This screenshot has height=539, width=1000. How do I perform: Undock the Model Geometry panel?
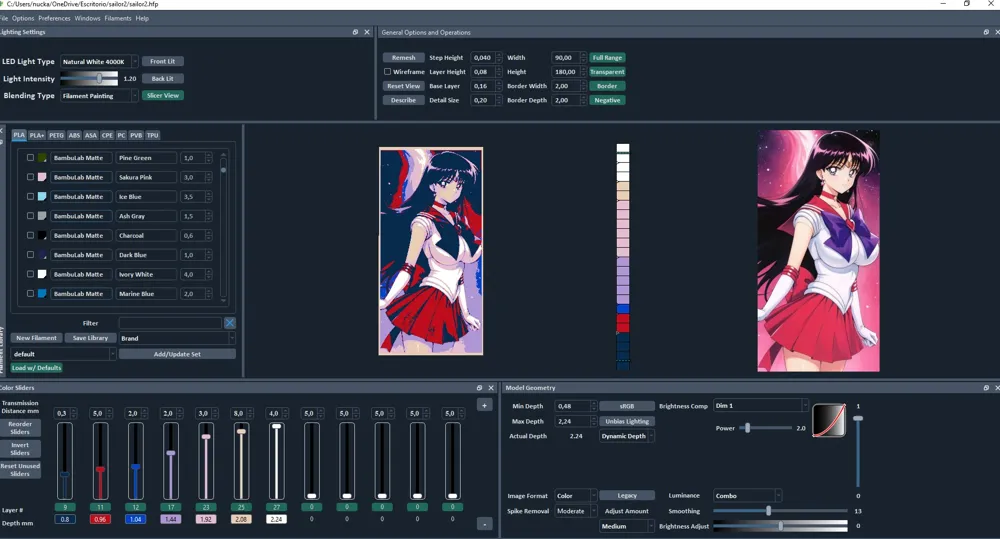pyautogui.click(x=986, y=388)
